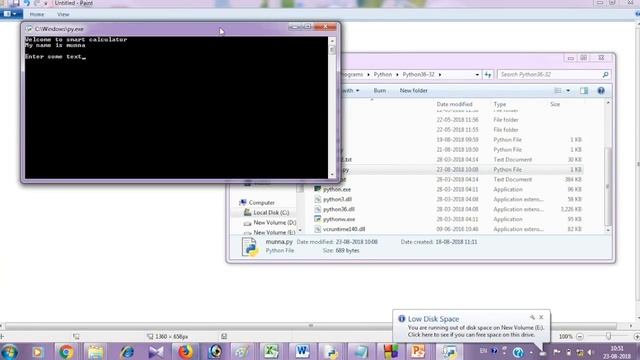Click New folder in Explorer's toolbar
Screen dimensions: 640x360
coord(413,91)
